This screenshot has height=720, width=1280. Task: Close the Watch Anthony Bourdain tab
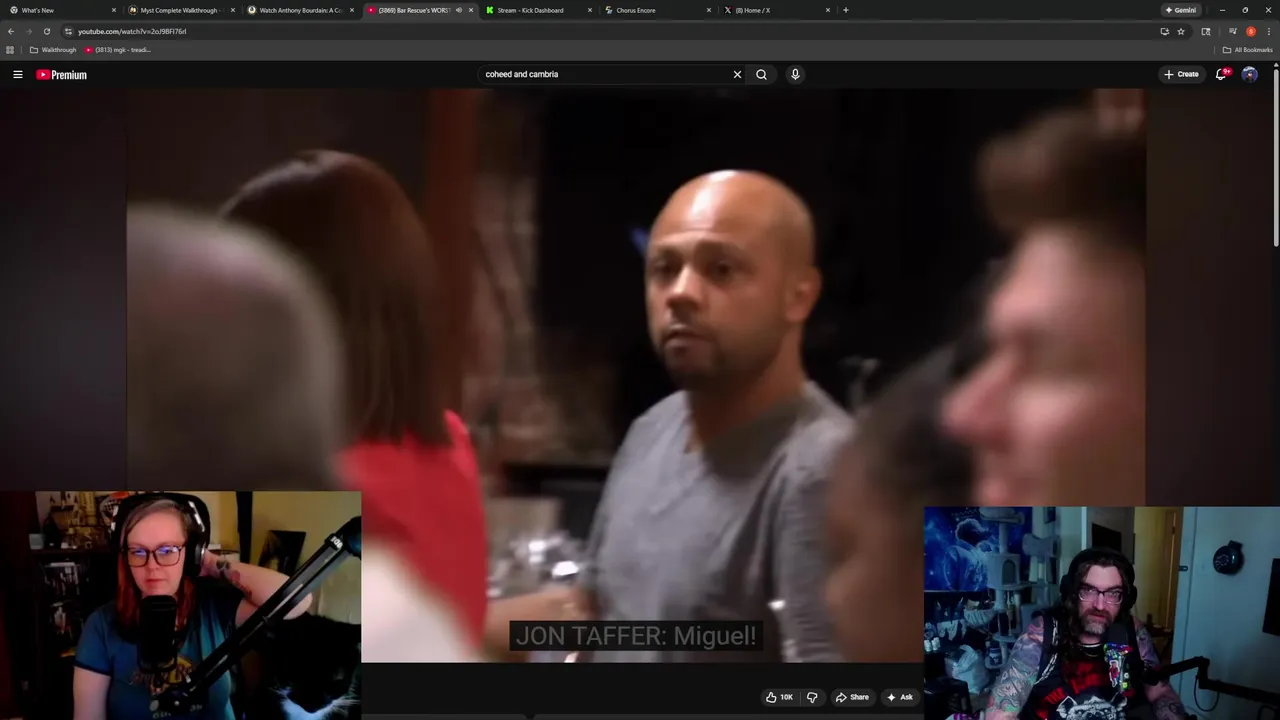[352, 10]
